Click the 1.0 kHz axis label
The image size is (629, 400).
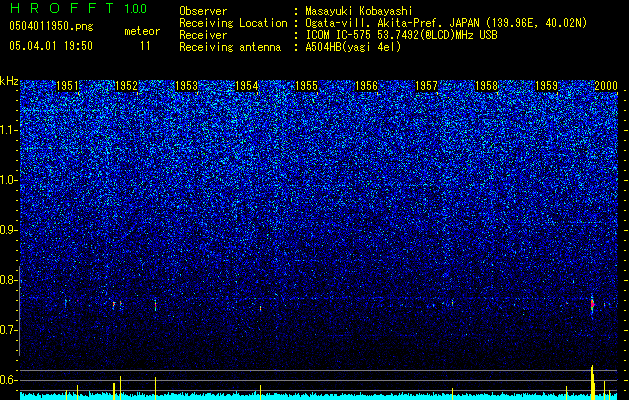pos(8,181)
